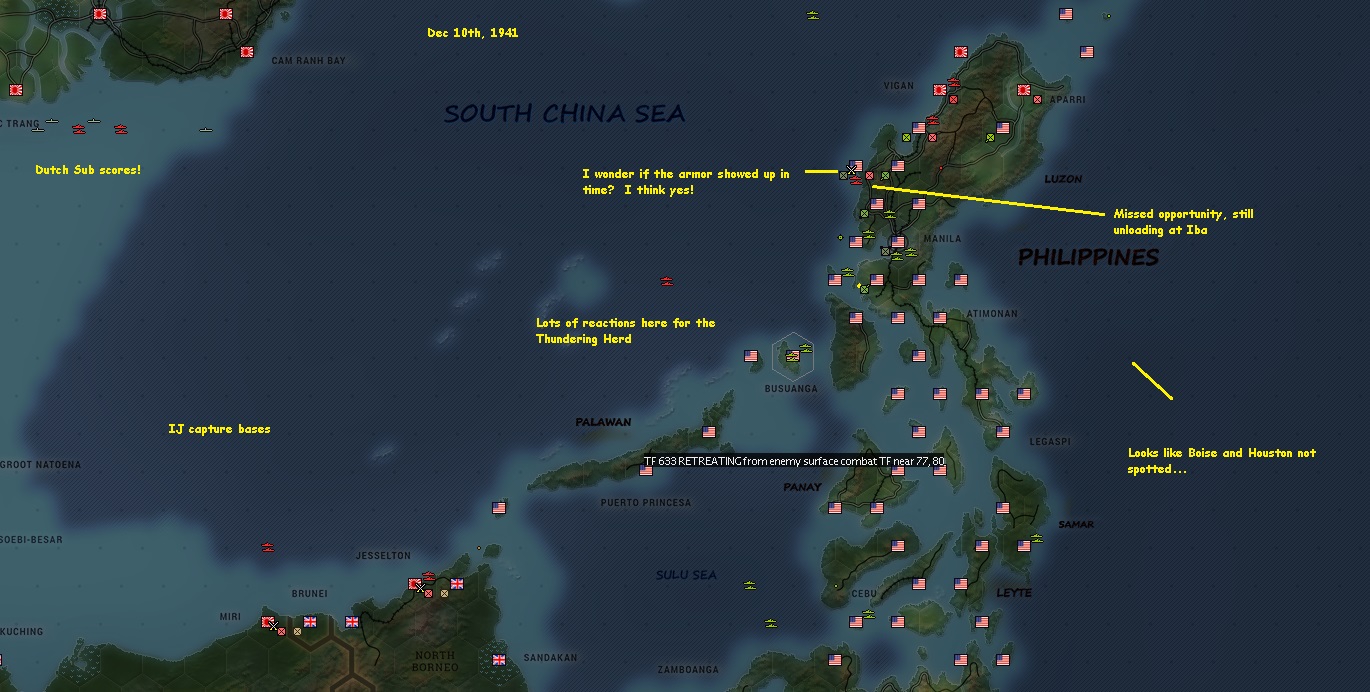Screen dimensions: 1370x692
Task: Click the lone grey submarine icon south of Cam Ranh Bay
Action: click(x=205, y=130)
